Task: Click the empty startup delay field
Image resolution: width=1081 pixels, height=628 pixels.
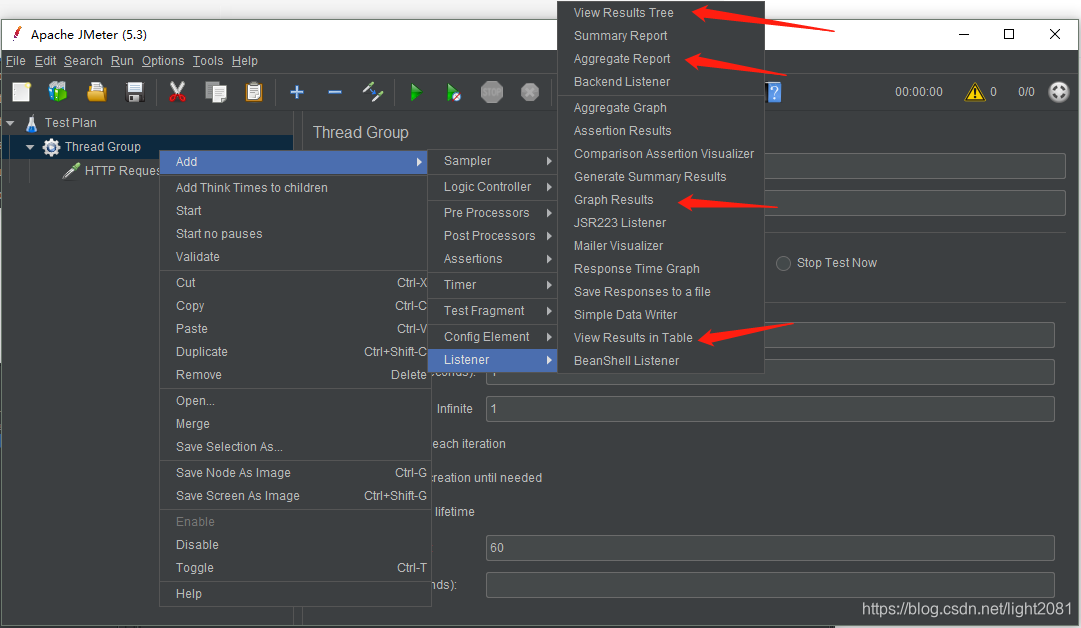Action: tap(770, 585)
